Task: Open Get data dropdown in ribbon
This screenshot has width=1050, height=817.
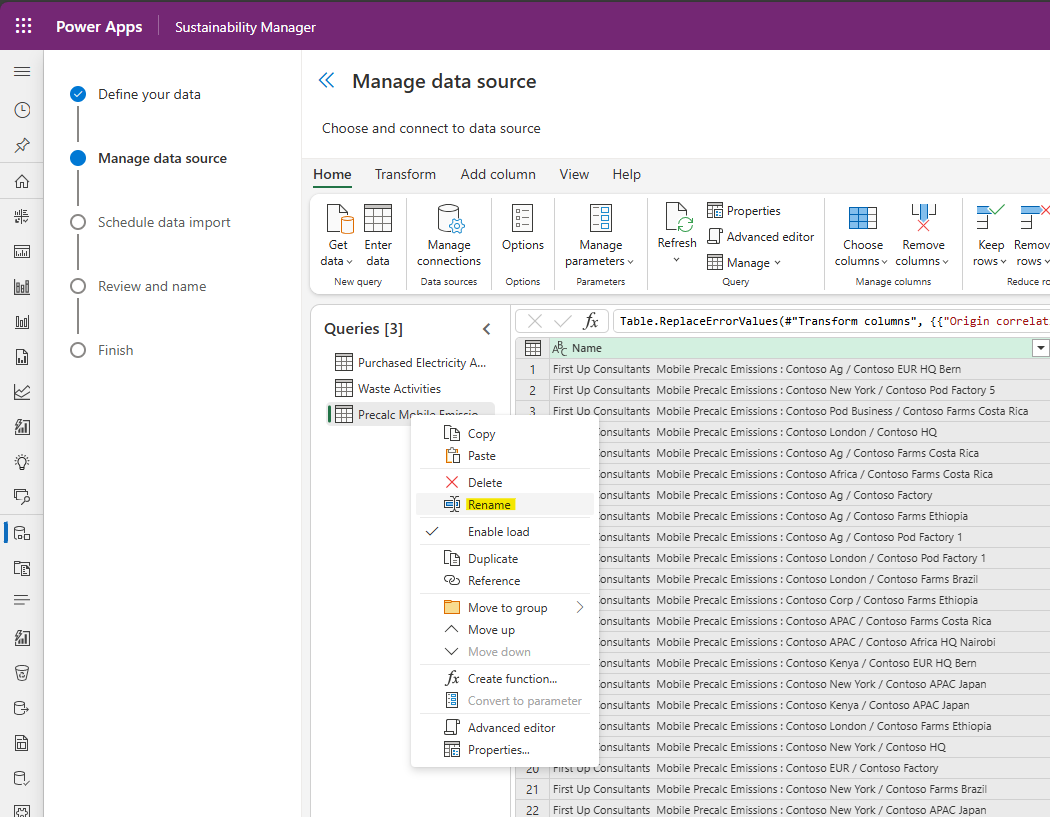Action: pos(338,235)
